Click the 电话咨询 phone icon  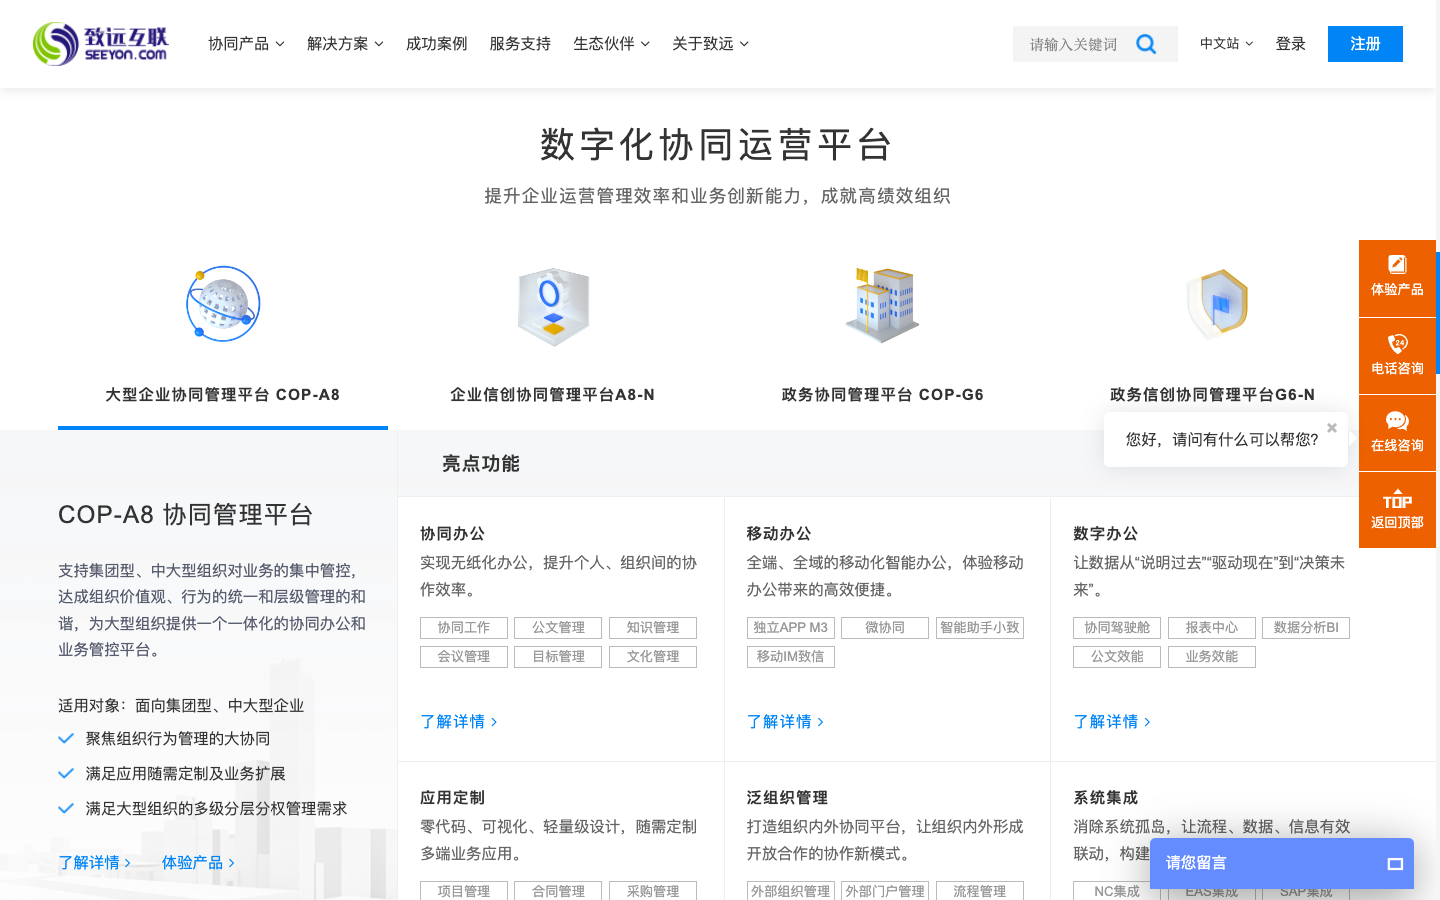(1397, 344)
